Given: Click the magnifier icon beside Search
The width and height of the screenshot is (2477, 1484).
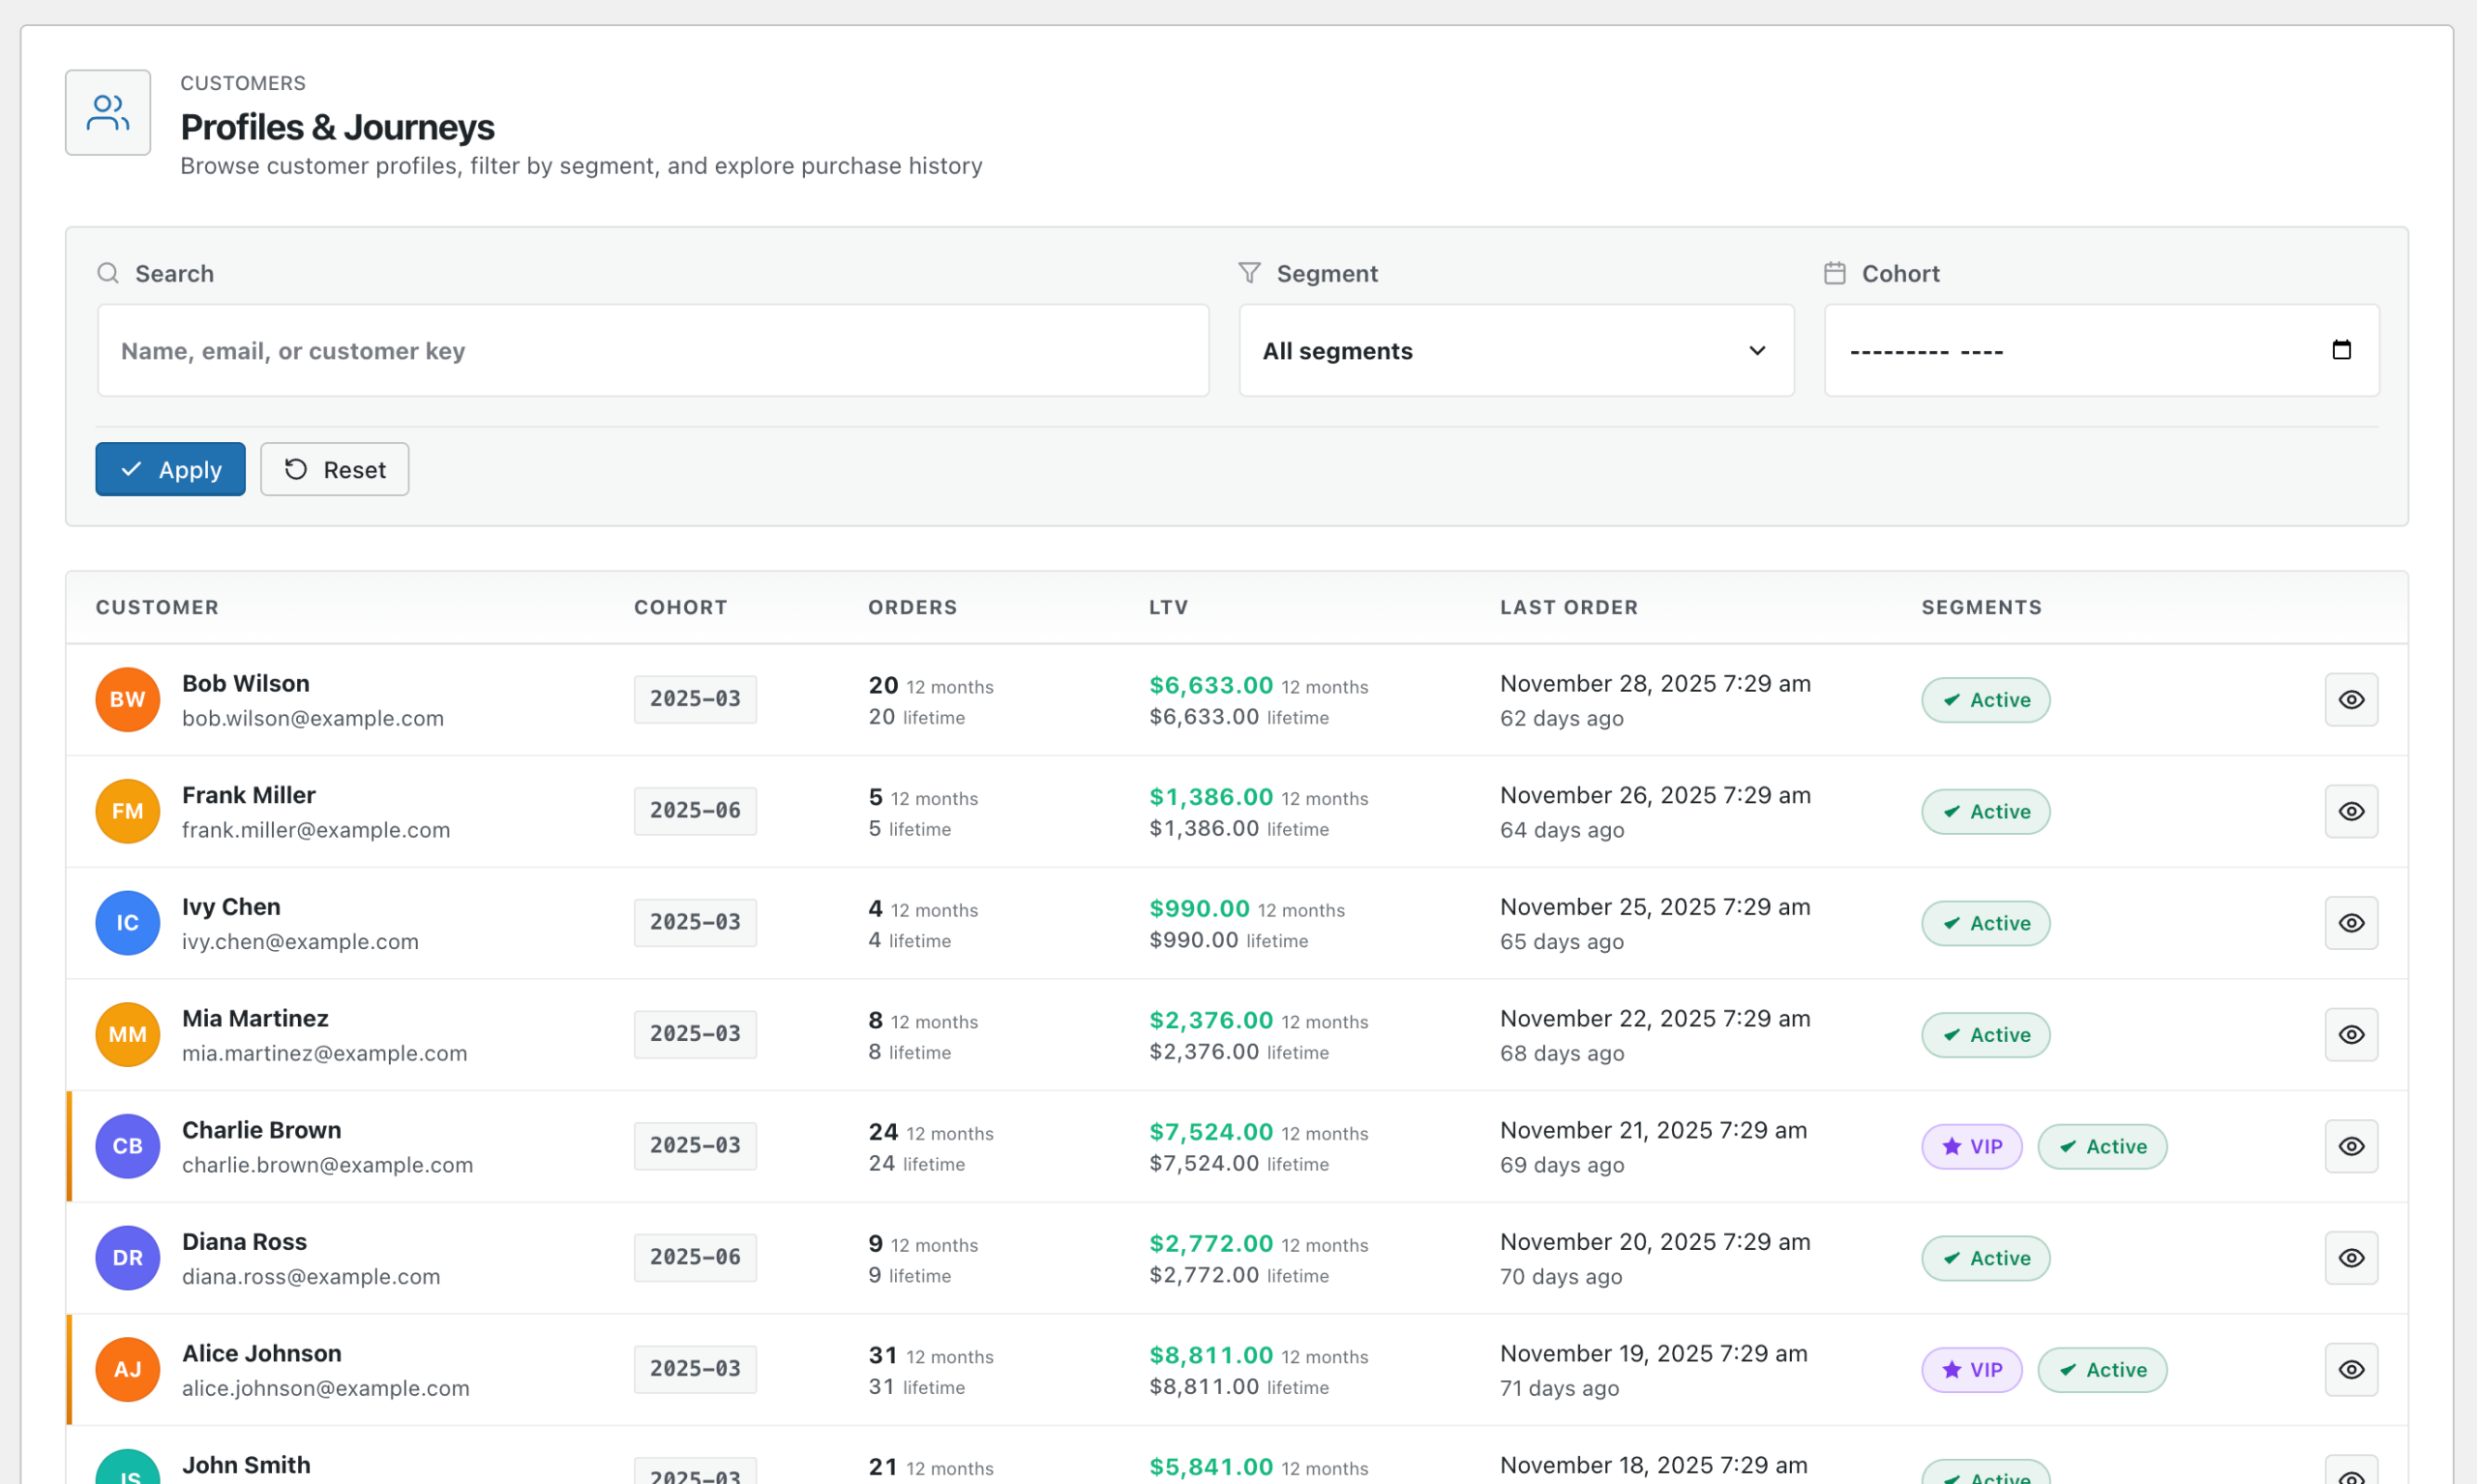Looking at the screenshot, I should [x=108, y=273].
